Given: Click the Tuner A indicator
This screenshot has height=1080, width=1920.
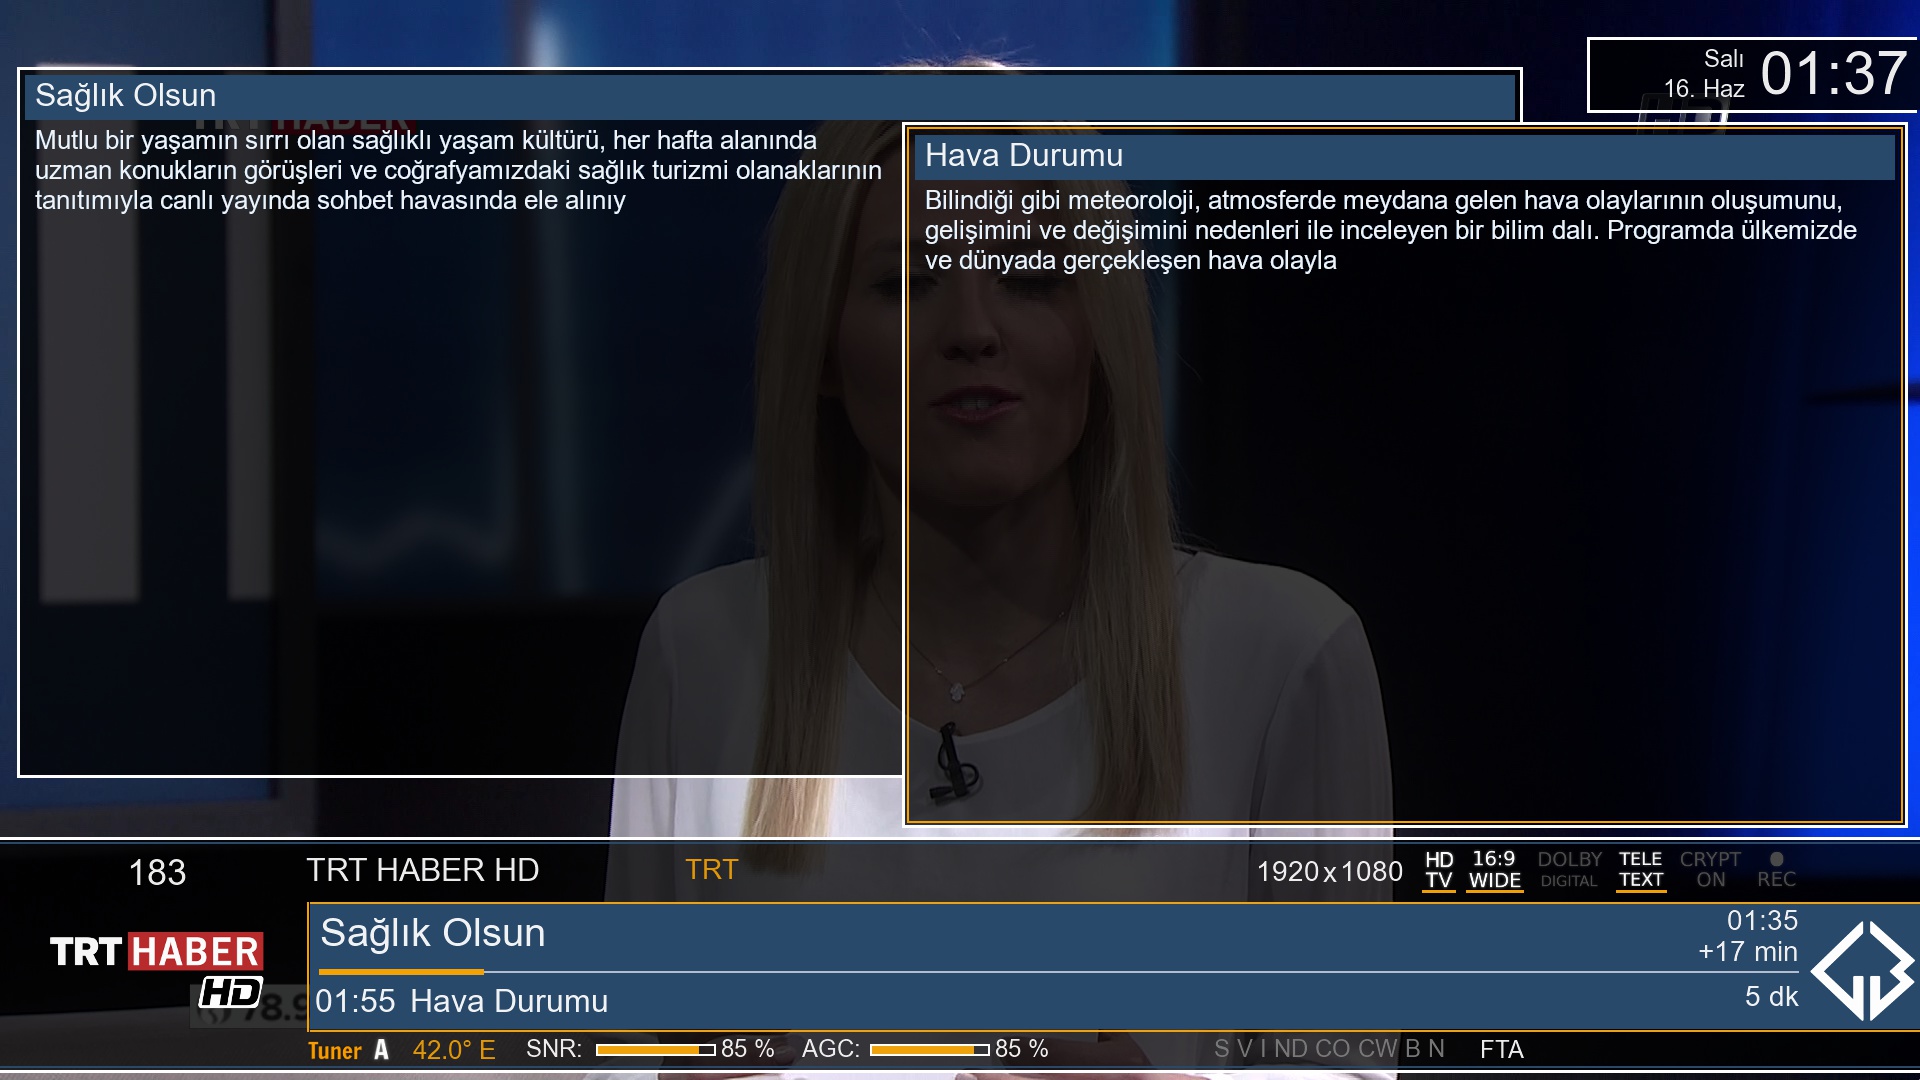Looking at the screenshot, I should tap(348, 1050).
